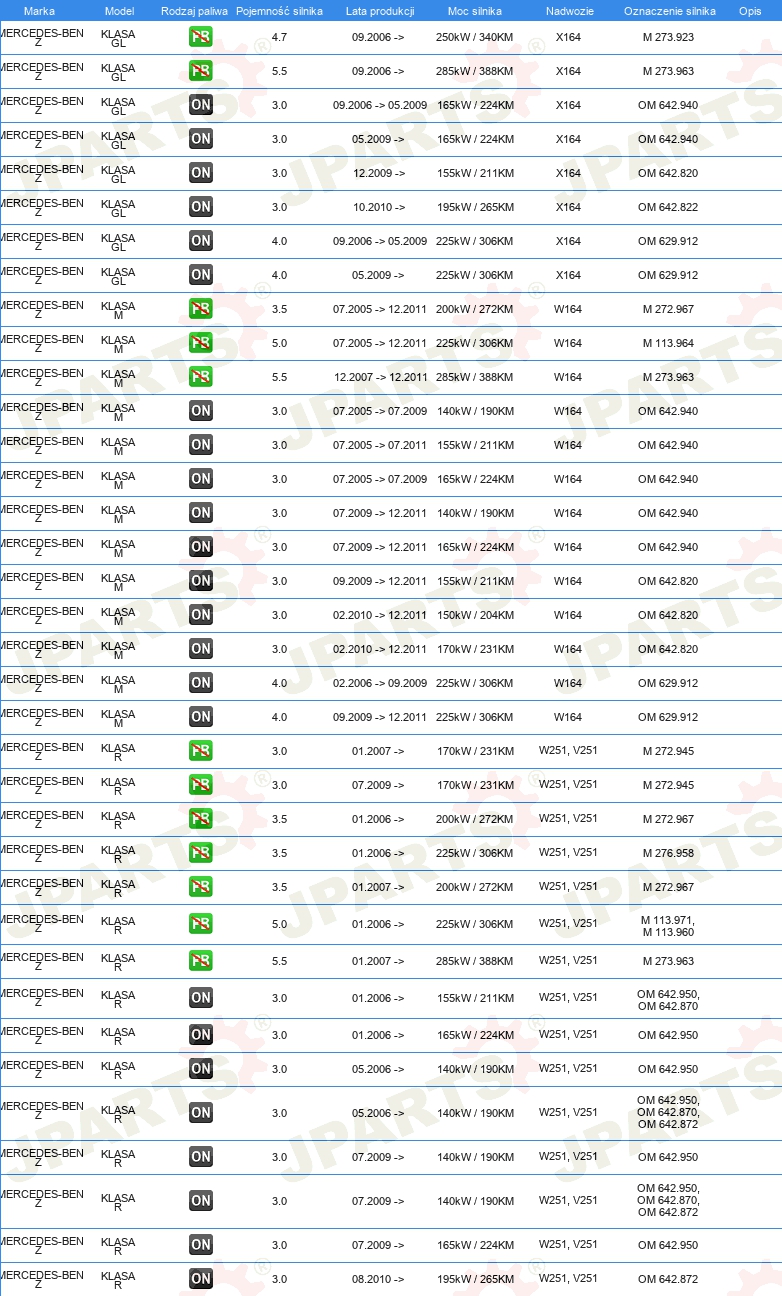The height and width of the screenshot is (1296, 782).
Task: Click 5.0 capacity in the M 113.964 row
Action: point(279,343)
